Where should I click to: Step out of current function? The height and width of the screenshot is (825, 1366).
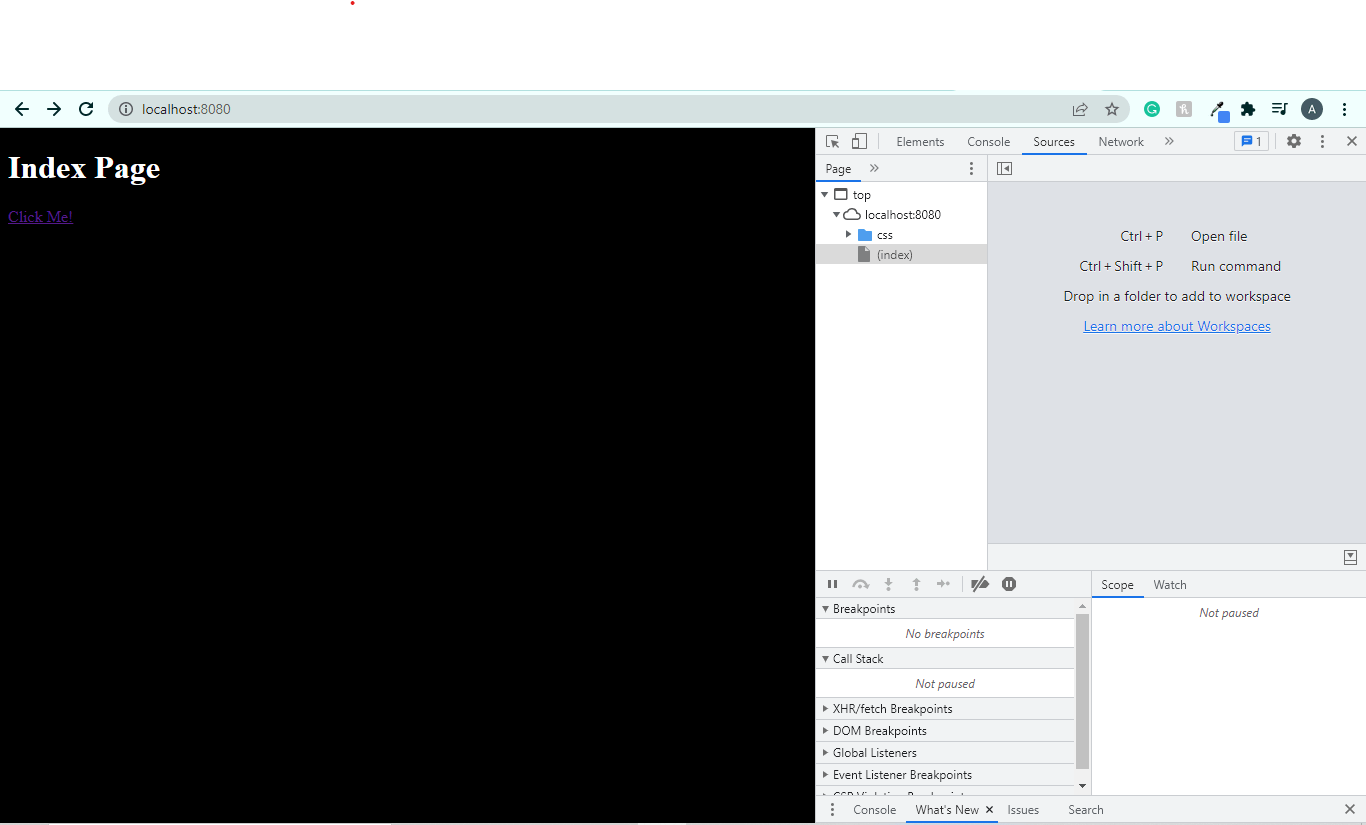[916, 584]
